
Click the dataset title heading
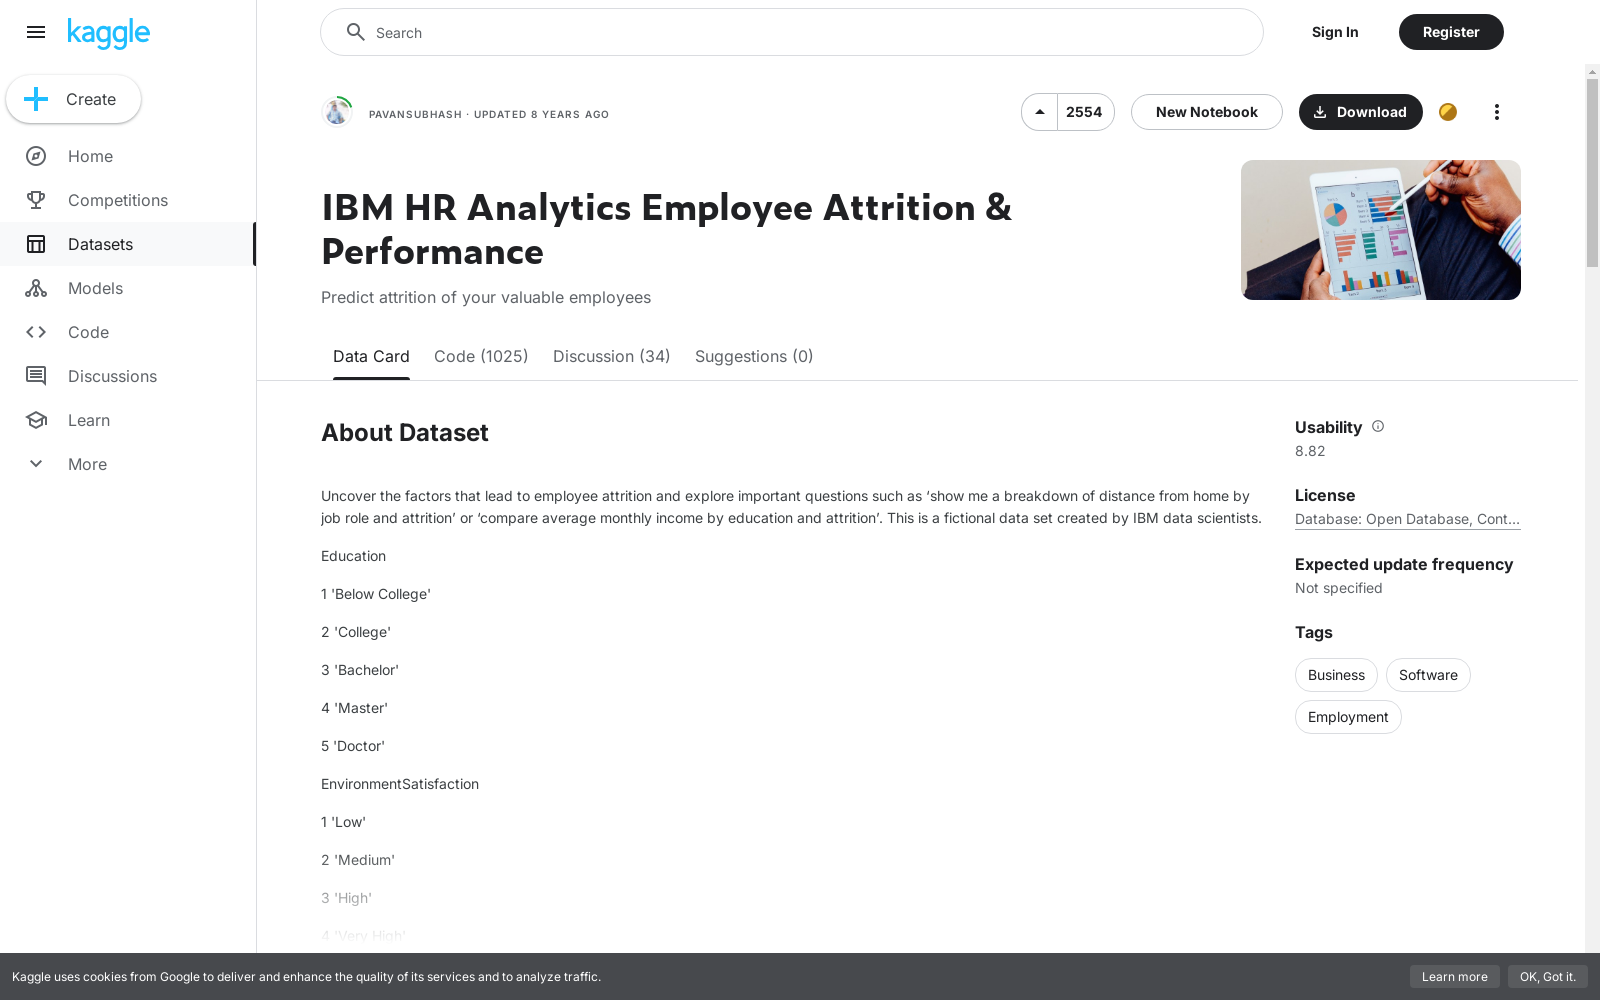point(667,230)
